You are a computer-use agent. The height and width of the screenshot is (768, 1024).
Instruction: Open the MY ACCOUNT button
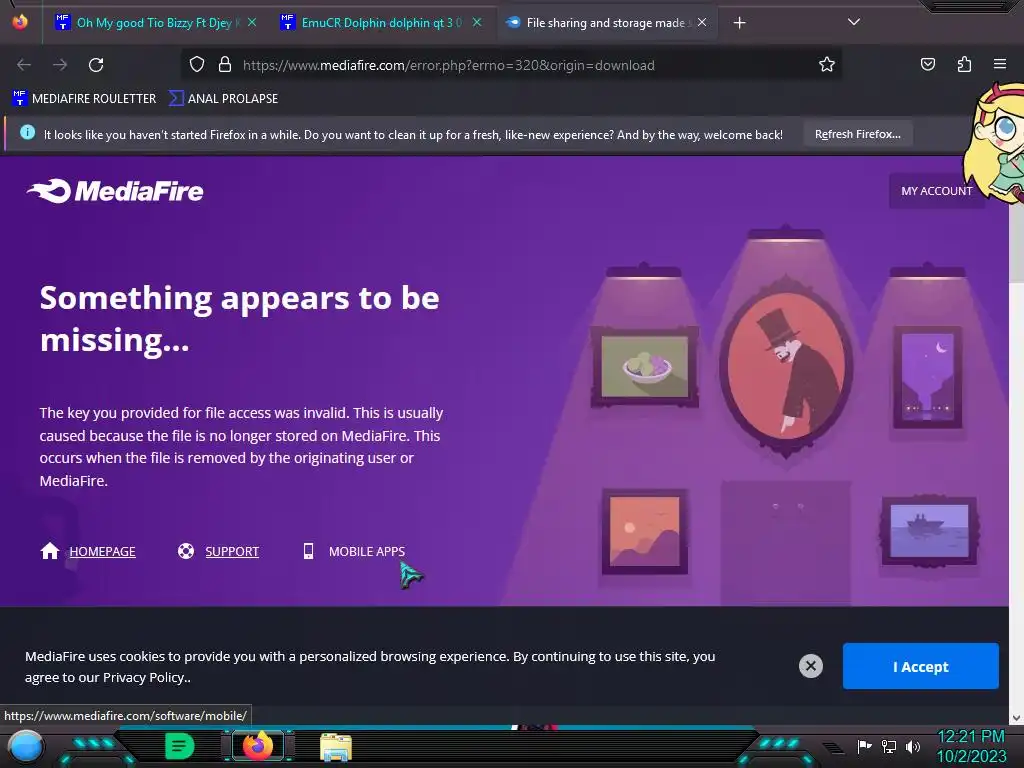point(936,191)
